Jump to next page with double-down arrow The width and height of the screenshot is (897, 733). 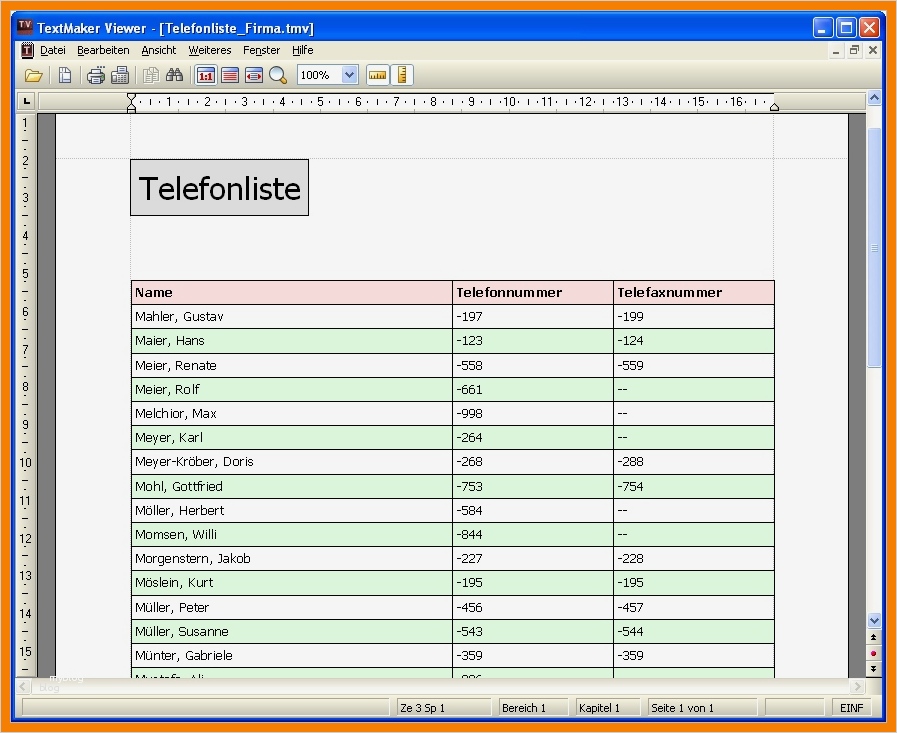874,668
